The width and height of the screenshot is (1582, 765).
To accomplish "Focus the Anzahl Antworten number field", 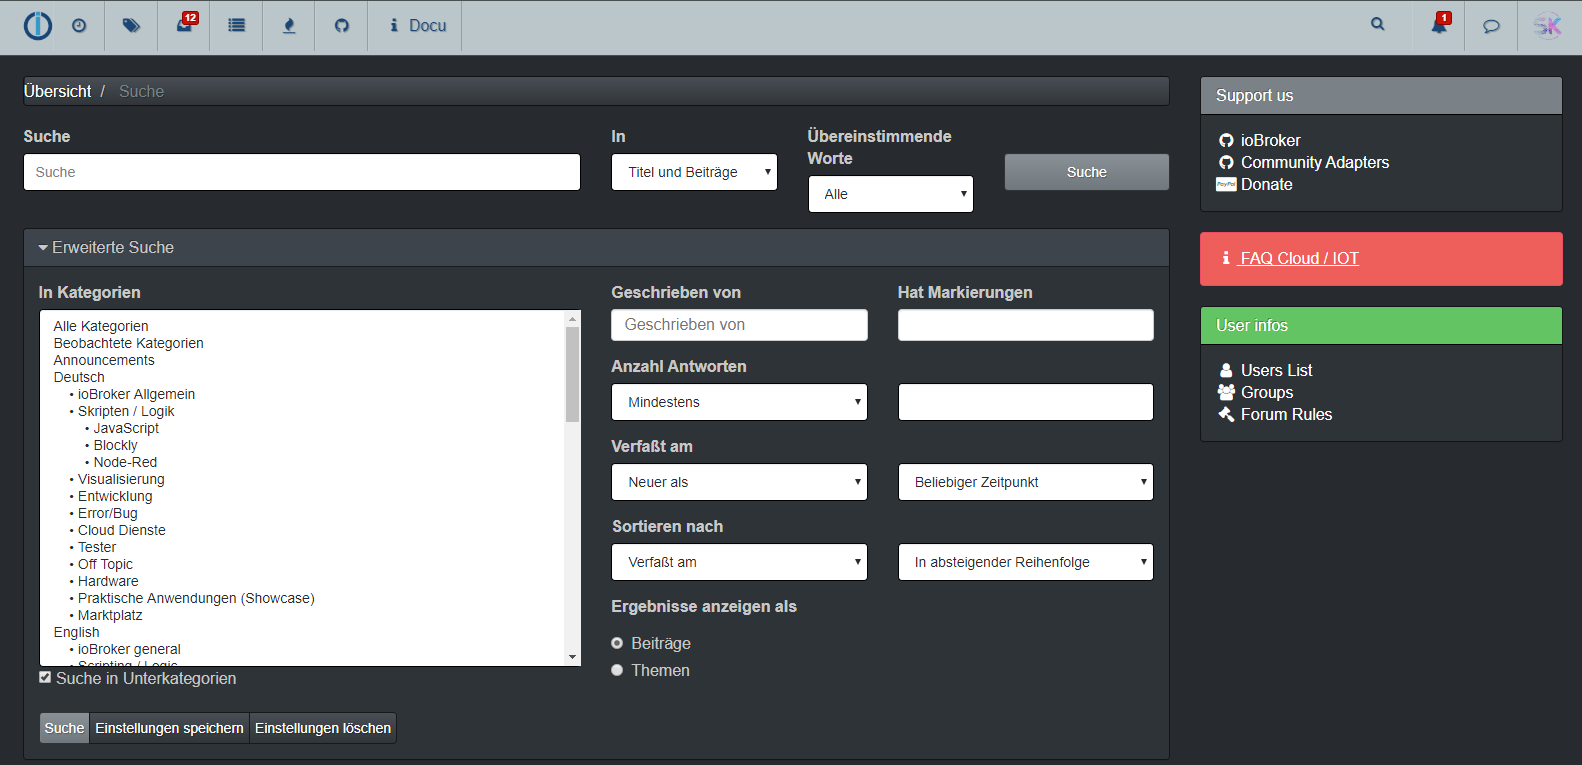I will click(x=1026, y=402).
